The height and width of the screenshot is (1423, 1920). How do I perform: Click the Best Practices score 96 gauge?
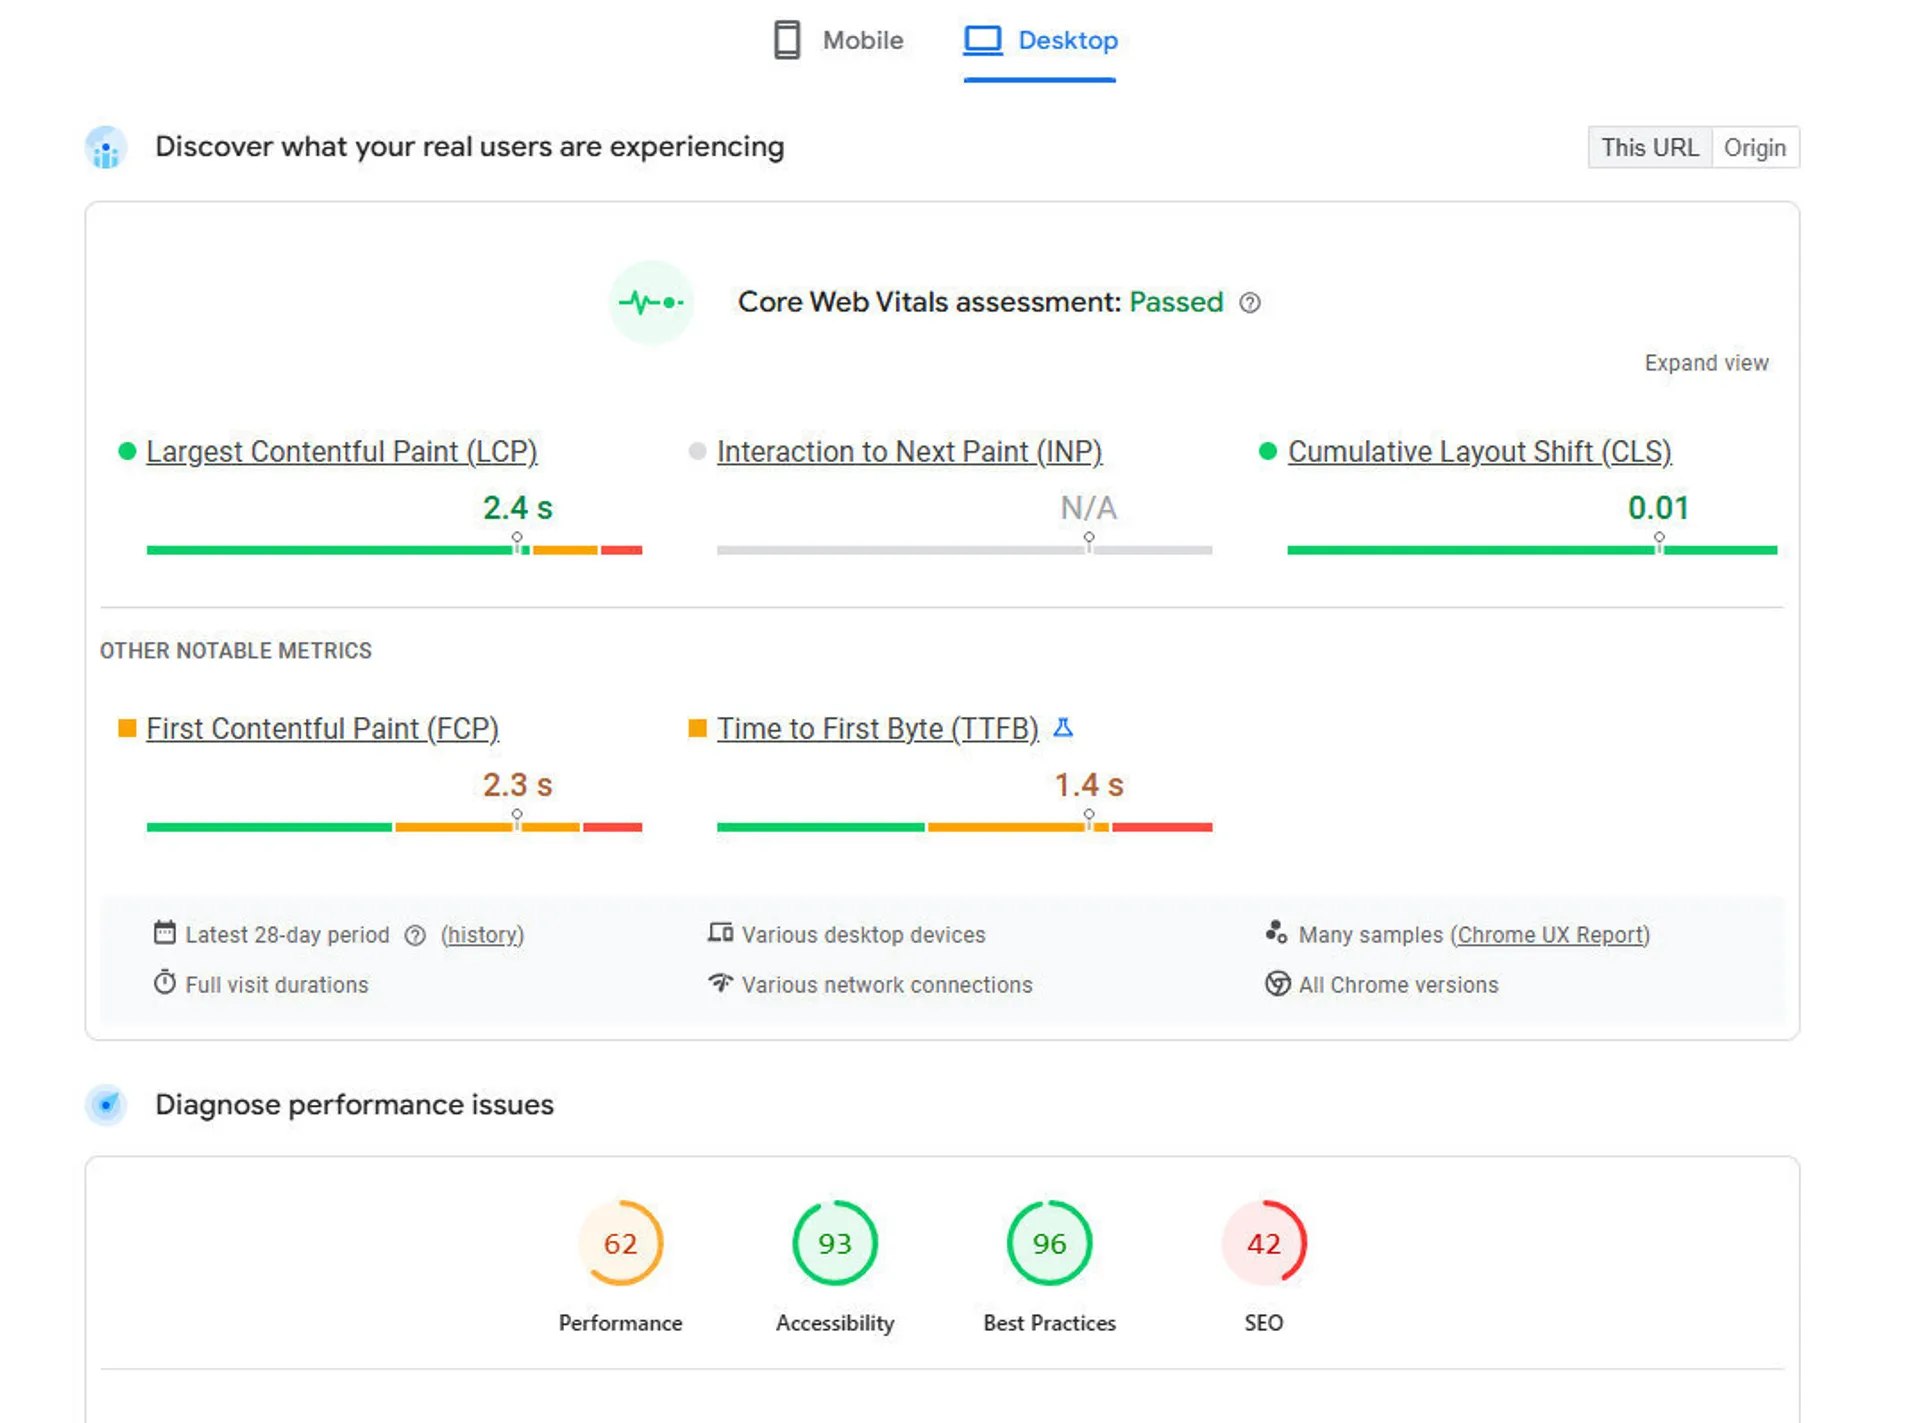tap(1049, 1243)
